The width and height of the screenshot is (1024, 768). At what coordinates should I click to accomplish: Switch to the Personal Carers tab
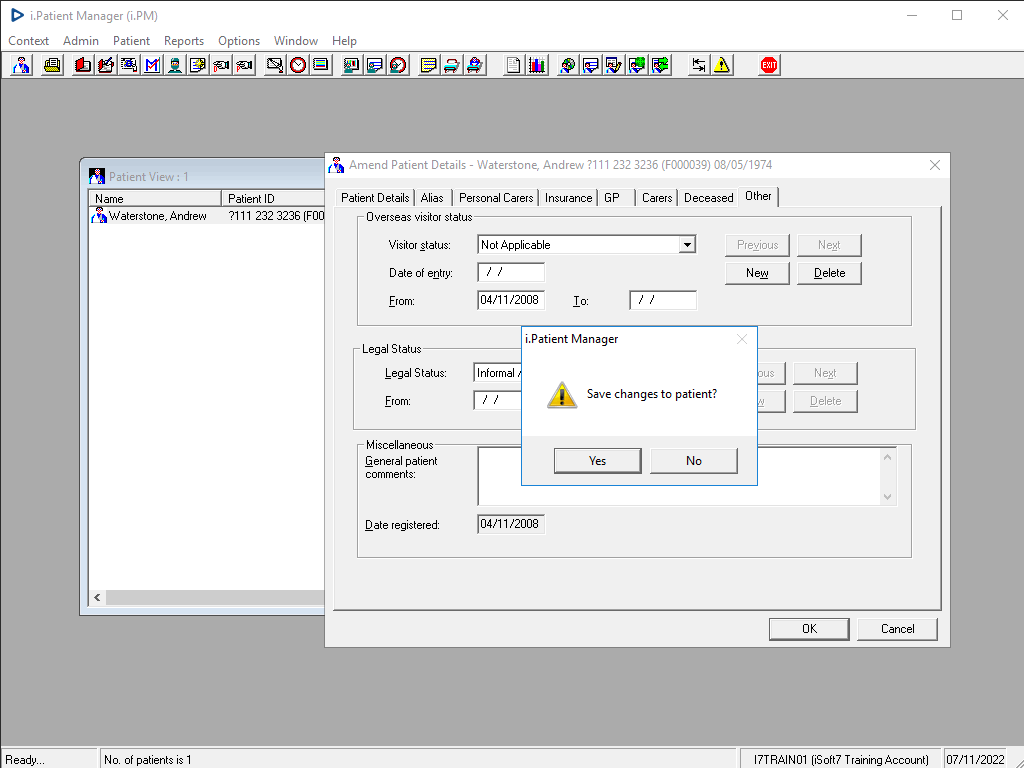(496, 198)
